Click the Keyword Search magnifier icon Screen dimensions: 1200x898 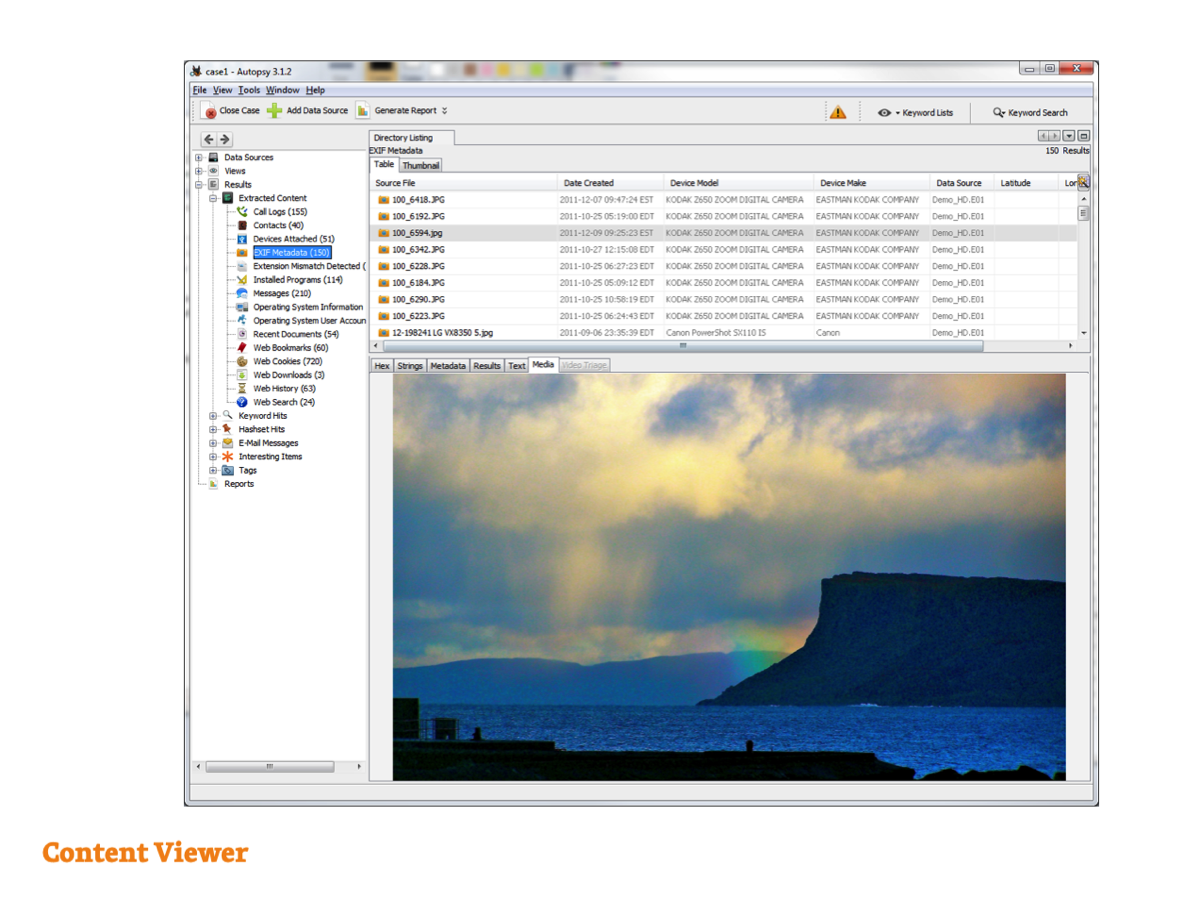999,113
